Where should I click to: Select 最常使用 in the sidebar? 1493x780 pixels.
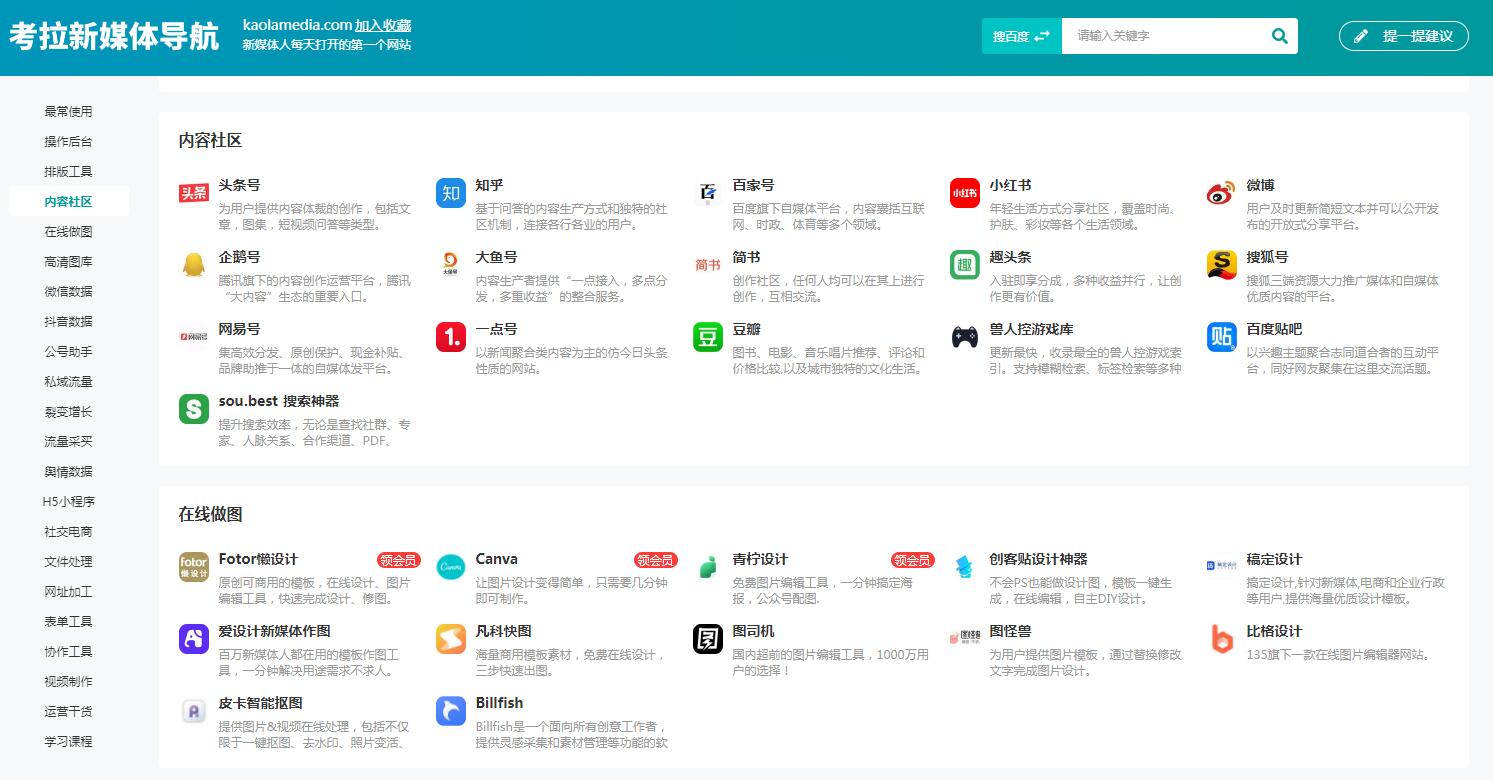[x=68, y=111]
